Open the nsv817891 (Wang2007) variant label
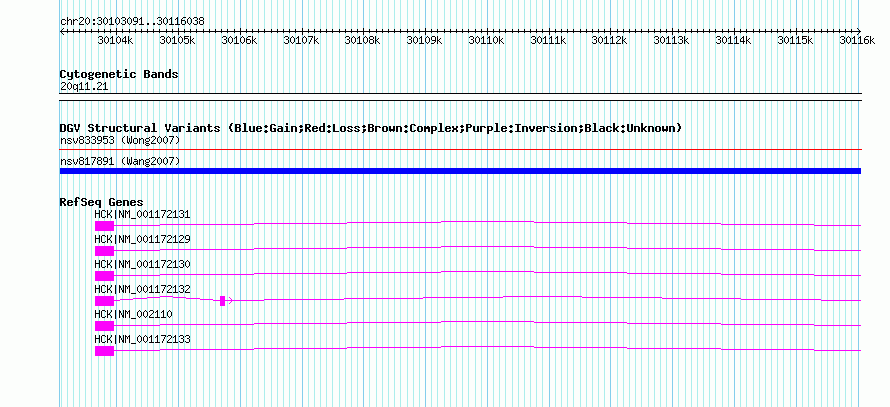 pyautogui.click(x=120, y=162)
